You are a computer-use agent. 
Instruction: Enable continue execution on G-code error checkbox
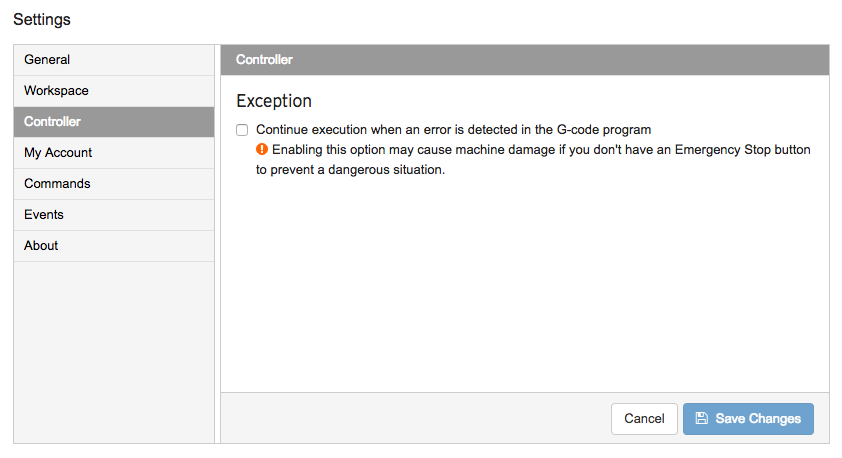point(242,130)
